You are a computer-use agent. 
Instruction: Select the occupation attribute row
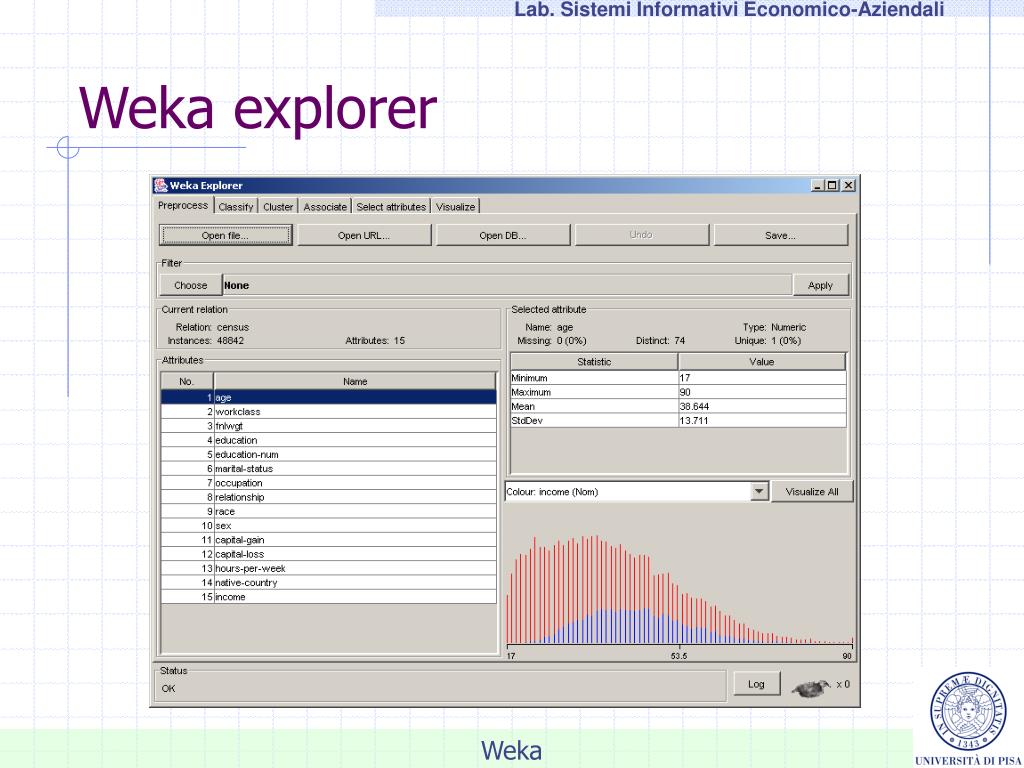point(328,483)
